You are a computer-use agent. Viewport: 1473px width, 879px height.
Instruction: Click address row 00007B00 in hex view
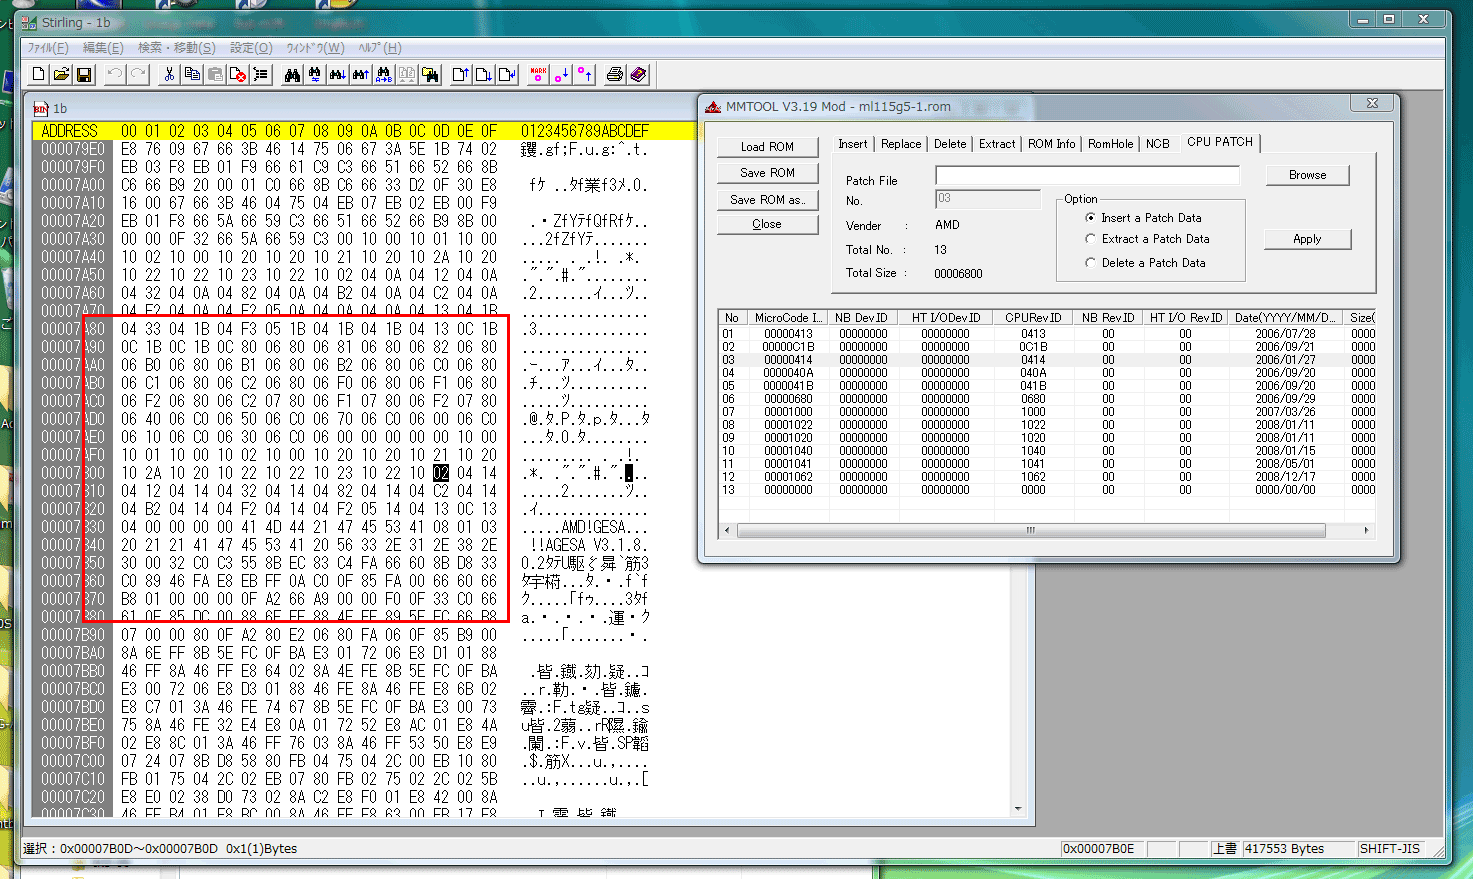73,473
